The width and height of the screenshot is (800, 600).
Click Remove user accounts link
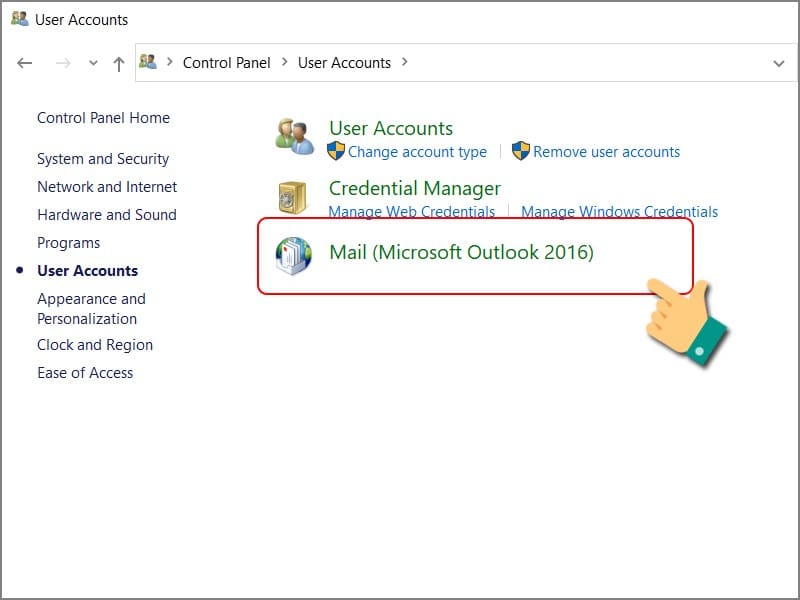pyautogui.click(x=607, y=152)
